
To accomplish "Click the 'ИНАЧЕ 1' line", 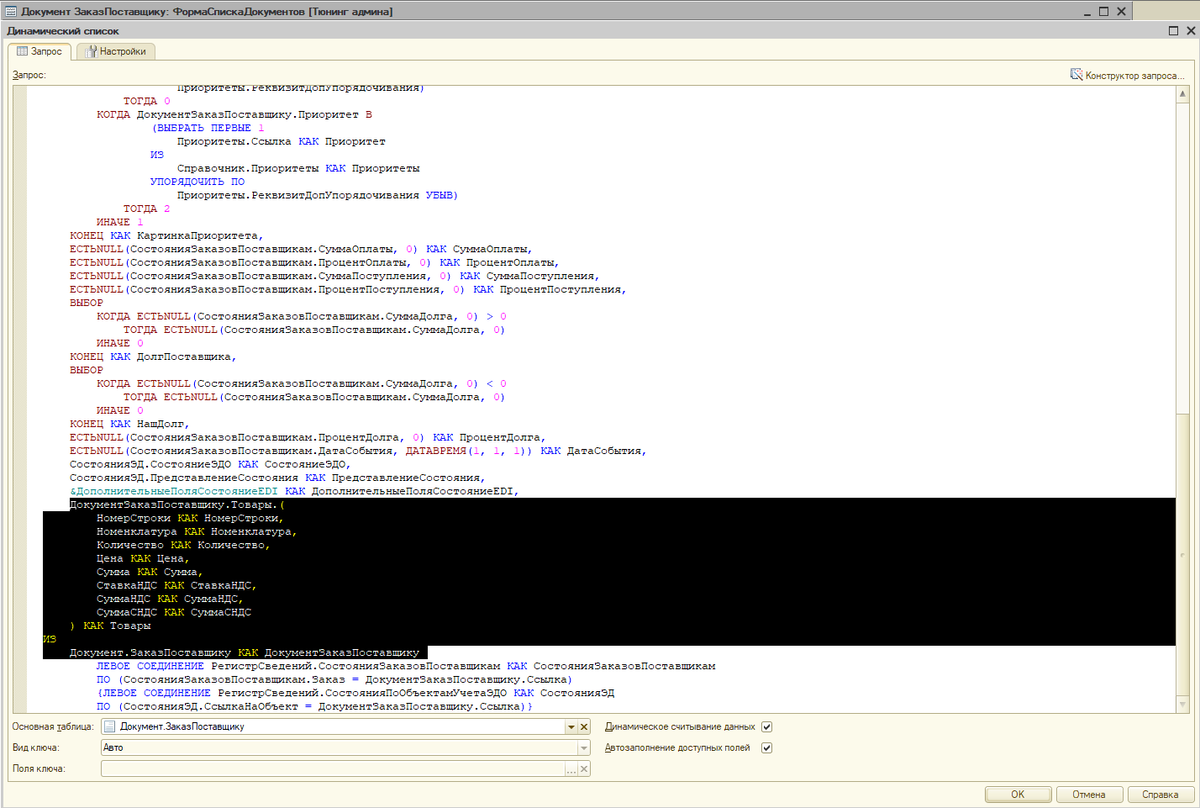I will click(120, 222).
